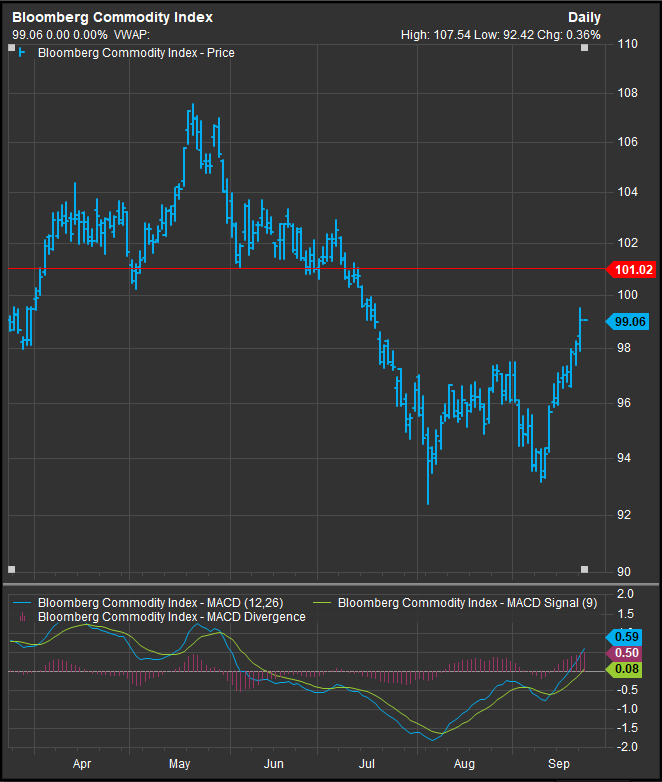Click the Bloomberg Commodity Index - Price legend icon
This screenshot has width=662, height=782.
point(21,52)
